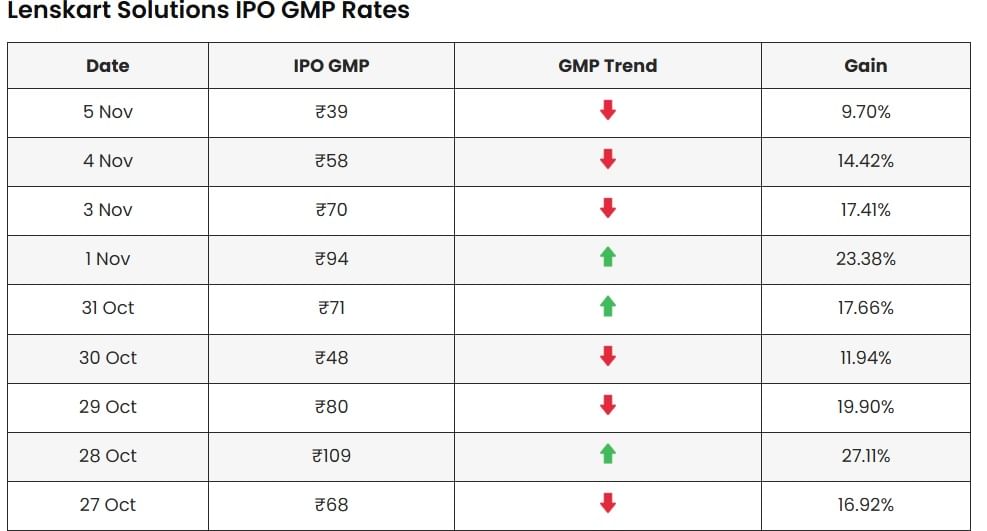Click the 27.11% gain value
Image resolution: width=987 pixels, height=531 pixels.
pyautogui.click(x=865, y=455)
